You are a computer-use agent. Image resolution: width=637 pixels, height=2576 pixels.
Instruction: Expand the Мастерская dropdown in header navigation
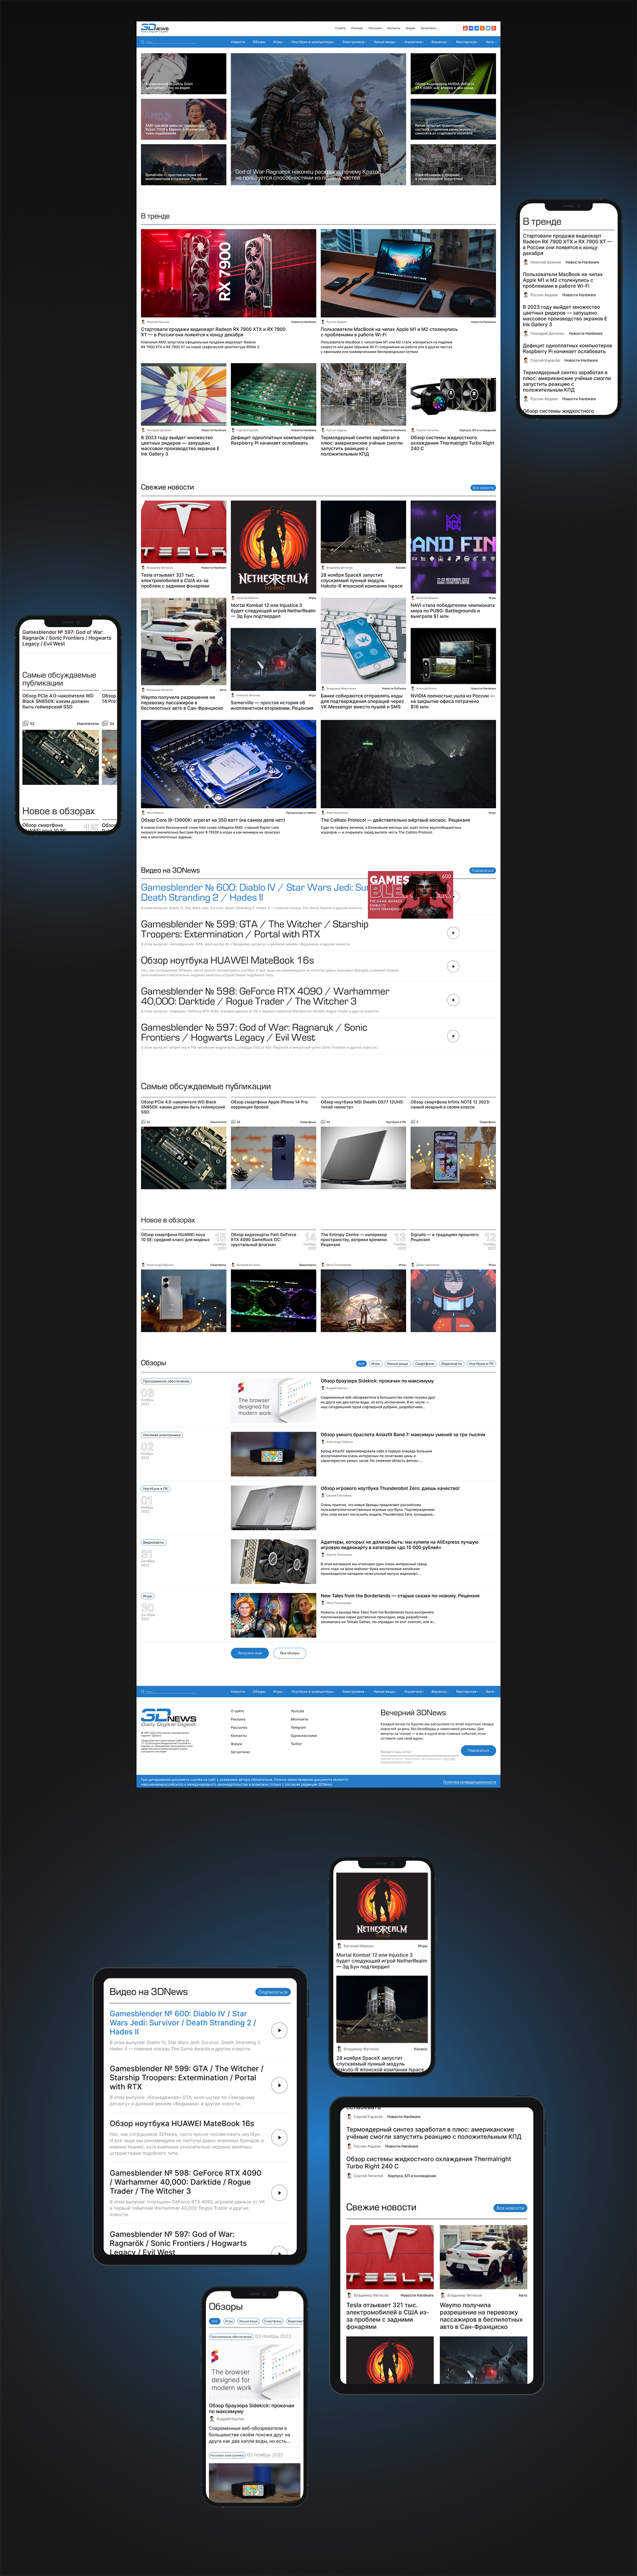tap(467, 42)
